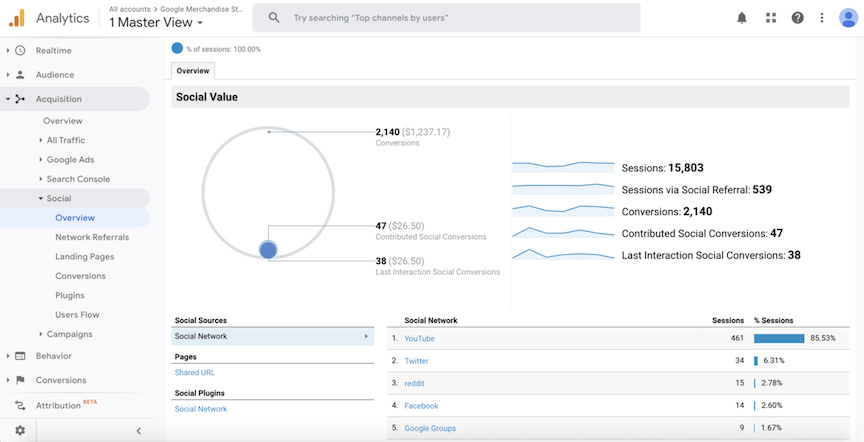Collapse the Acquisition section arrow
This screenshot has width=864, height=442.
pyautogui.click(x=8, y=99)
